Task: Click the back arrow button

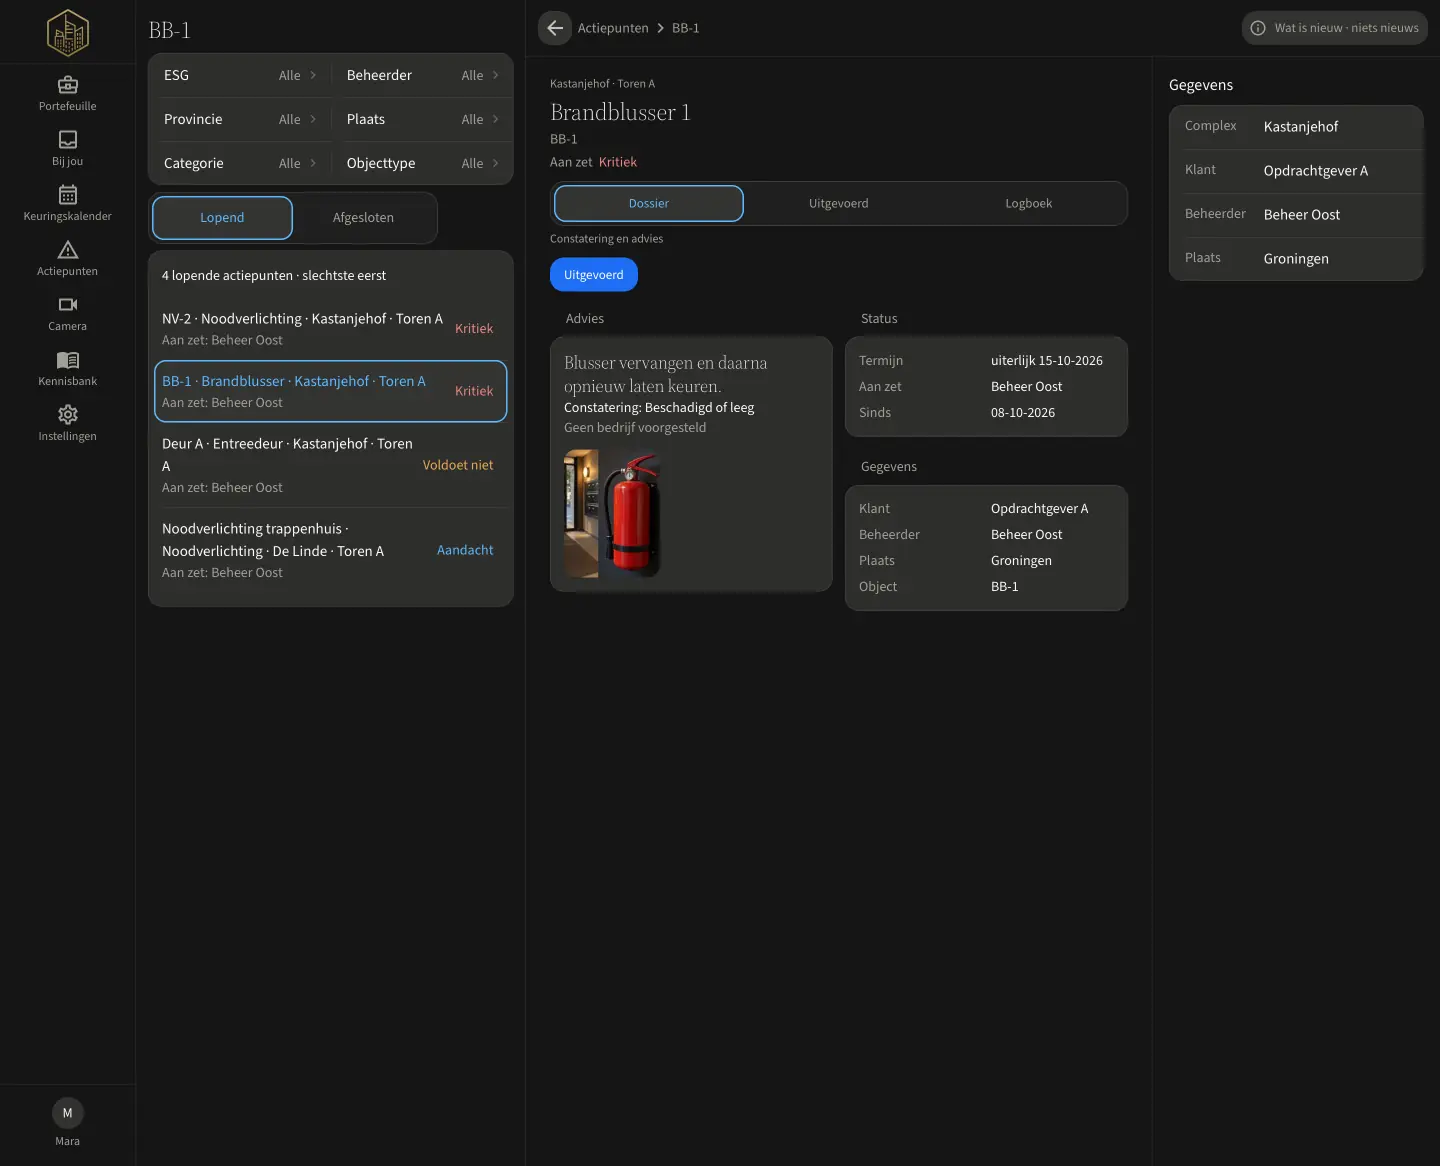Action: [555, 28]
